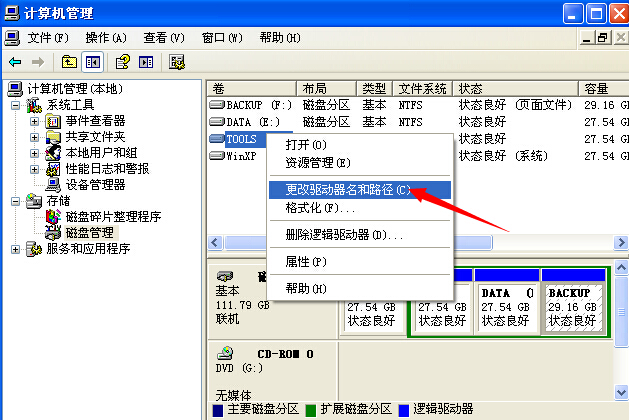Select the WinXP volume in list

coord(240,156)
